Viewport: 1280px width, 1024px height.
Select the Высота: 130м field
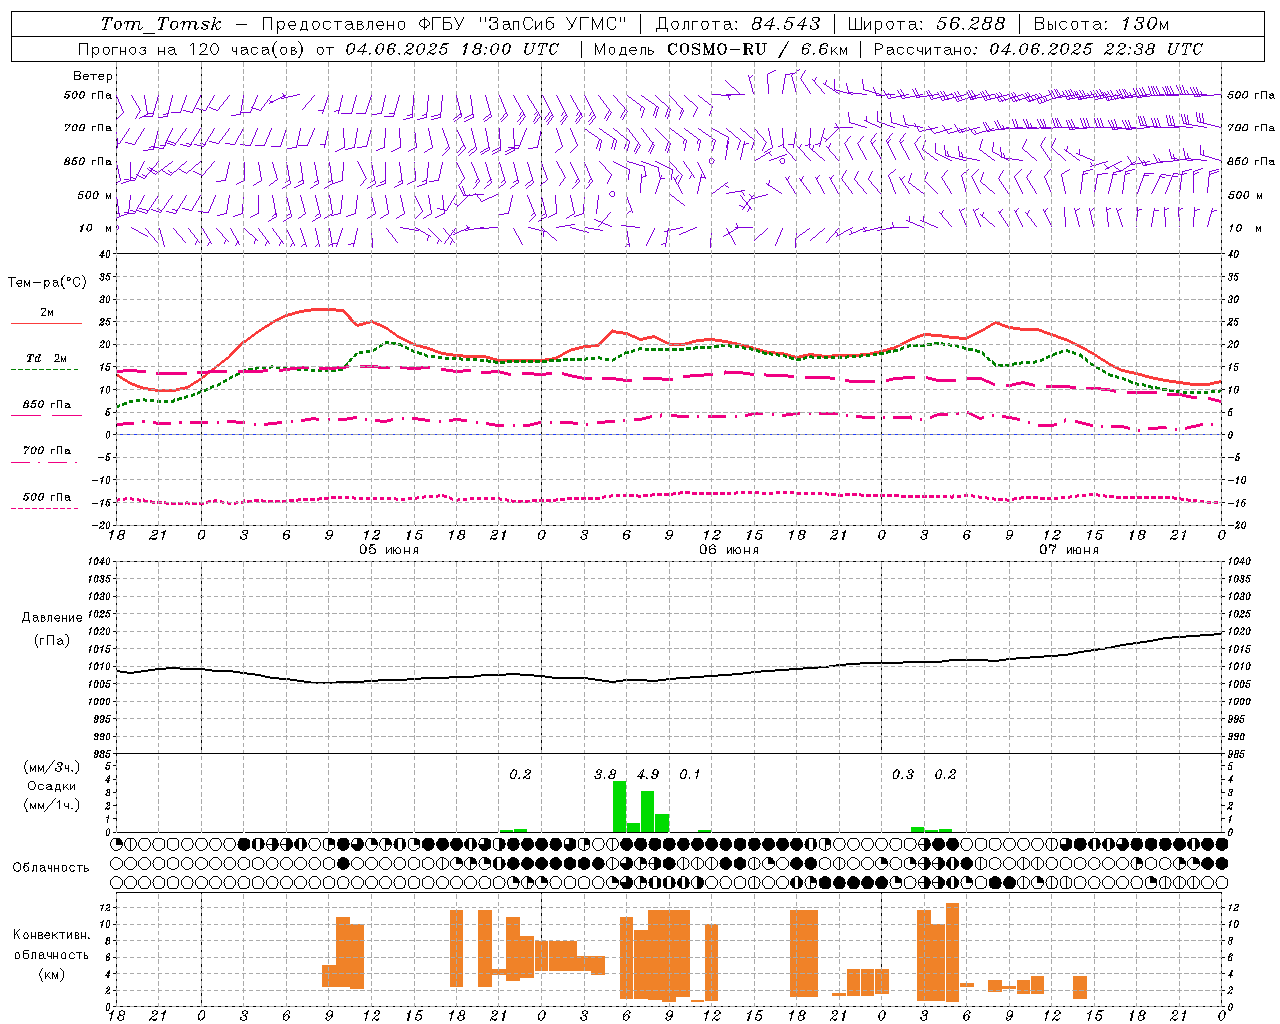(x=1101, y=24)
